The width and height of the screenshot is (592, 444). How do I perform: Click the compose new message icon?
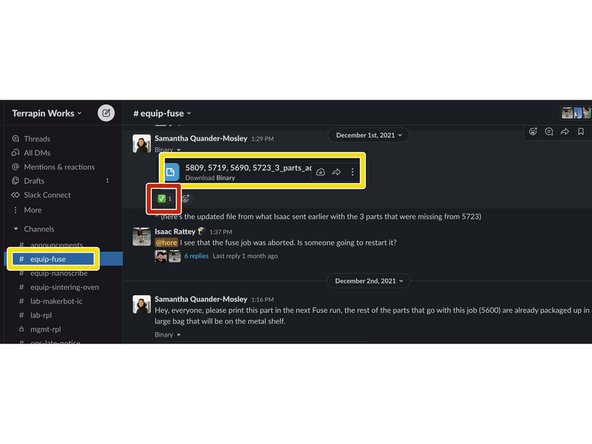pyautogui.click(x=106, y=113)
